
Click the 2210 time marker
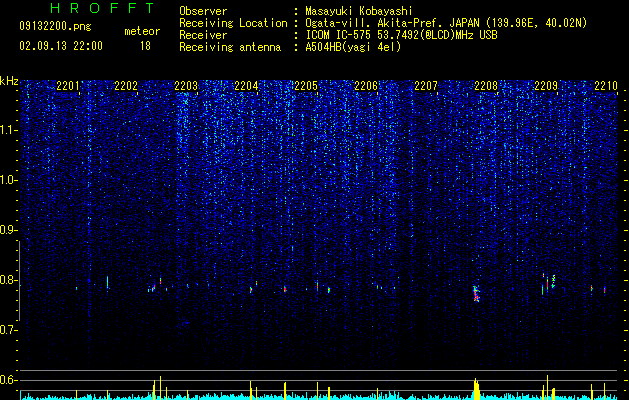click(606, 86)
